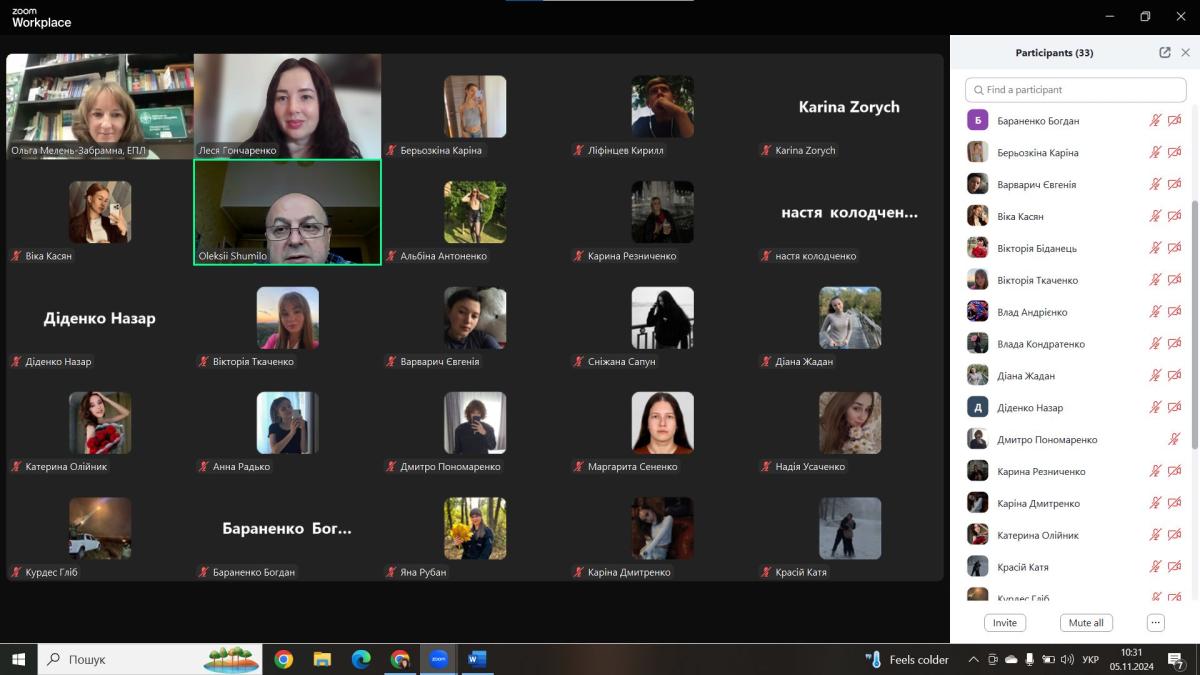Select Вікторія Біданець in participants list

[1036, 249]
